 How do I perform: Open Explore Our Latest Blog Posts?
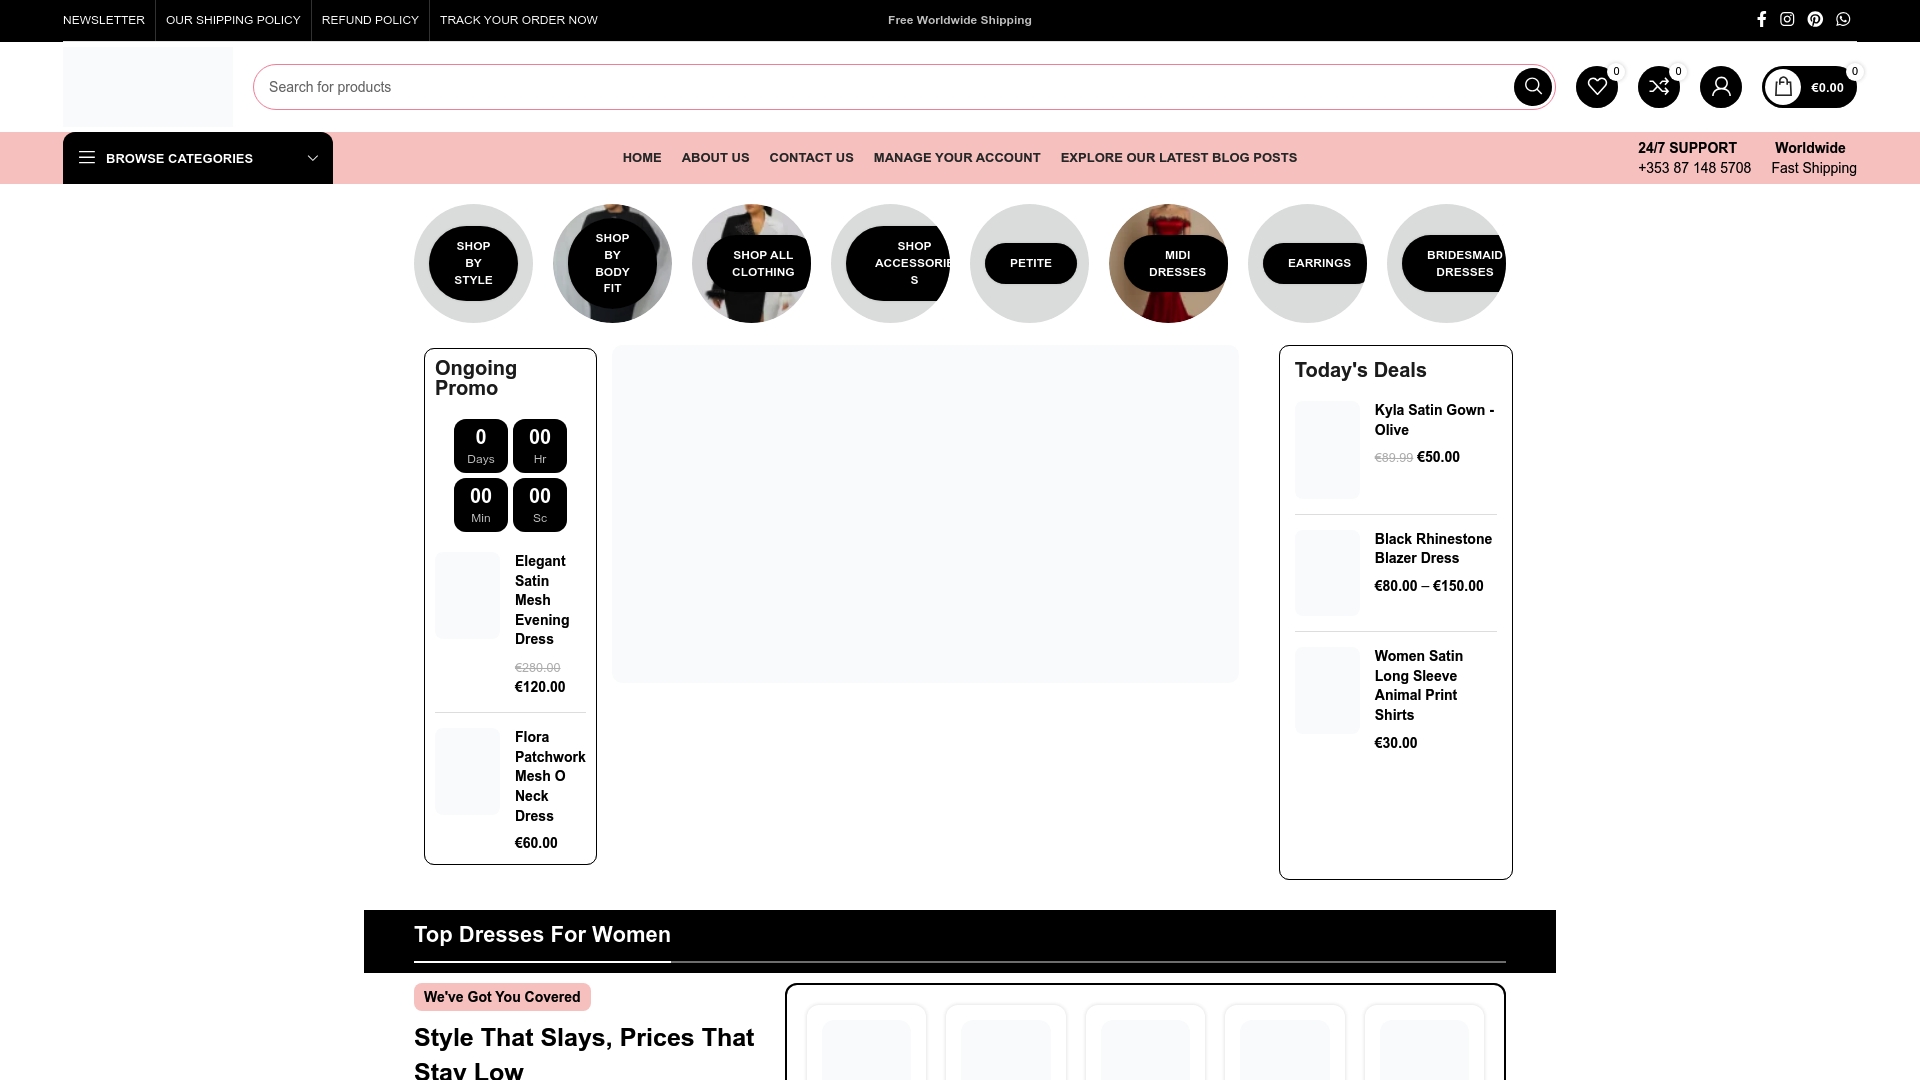click(x=1178, y=157)
